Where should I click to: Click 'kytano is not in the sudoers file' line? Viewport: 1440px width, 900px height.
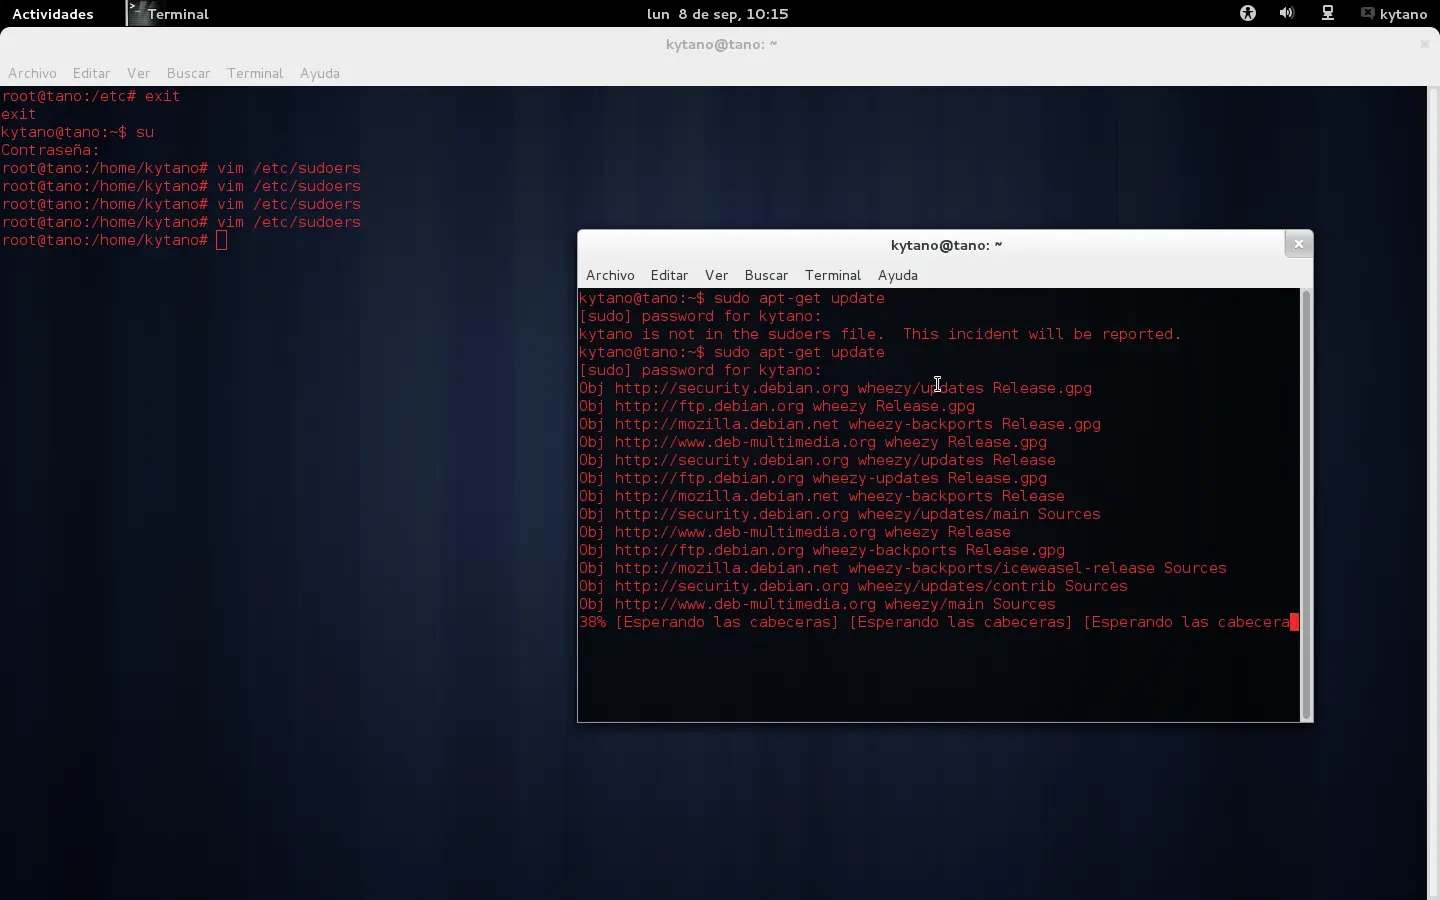point(880,334)
